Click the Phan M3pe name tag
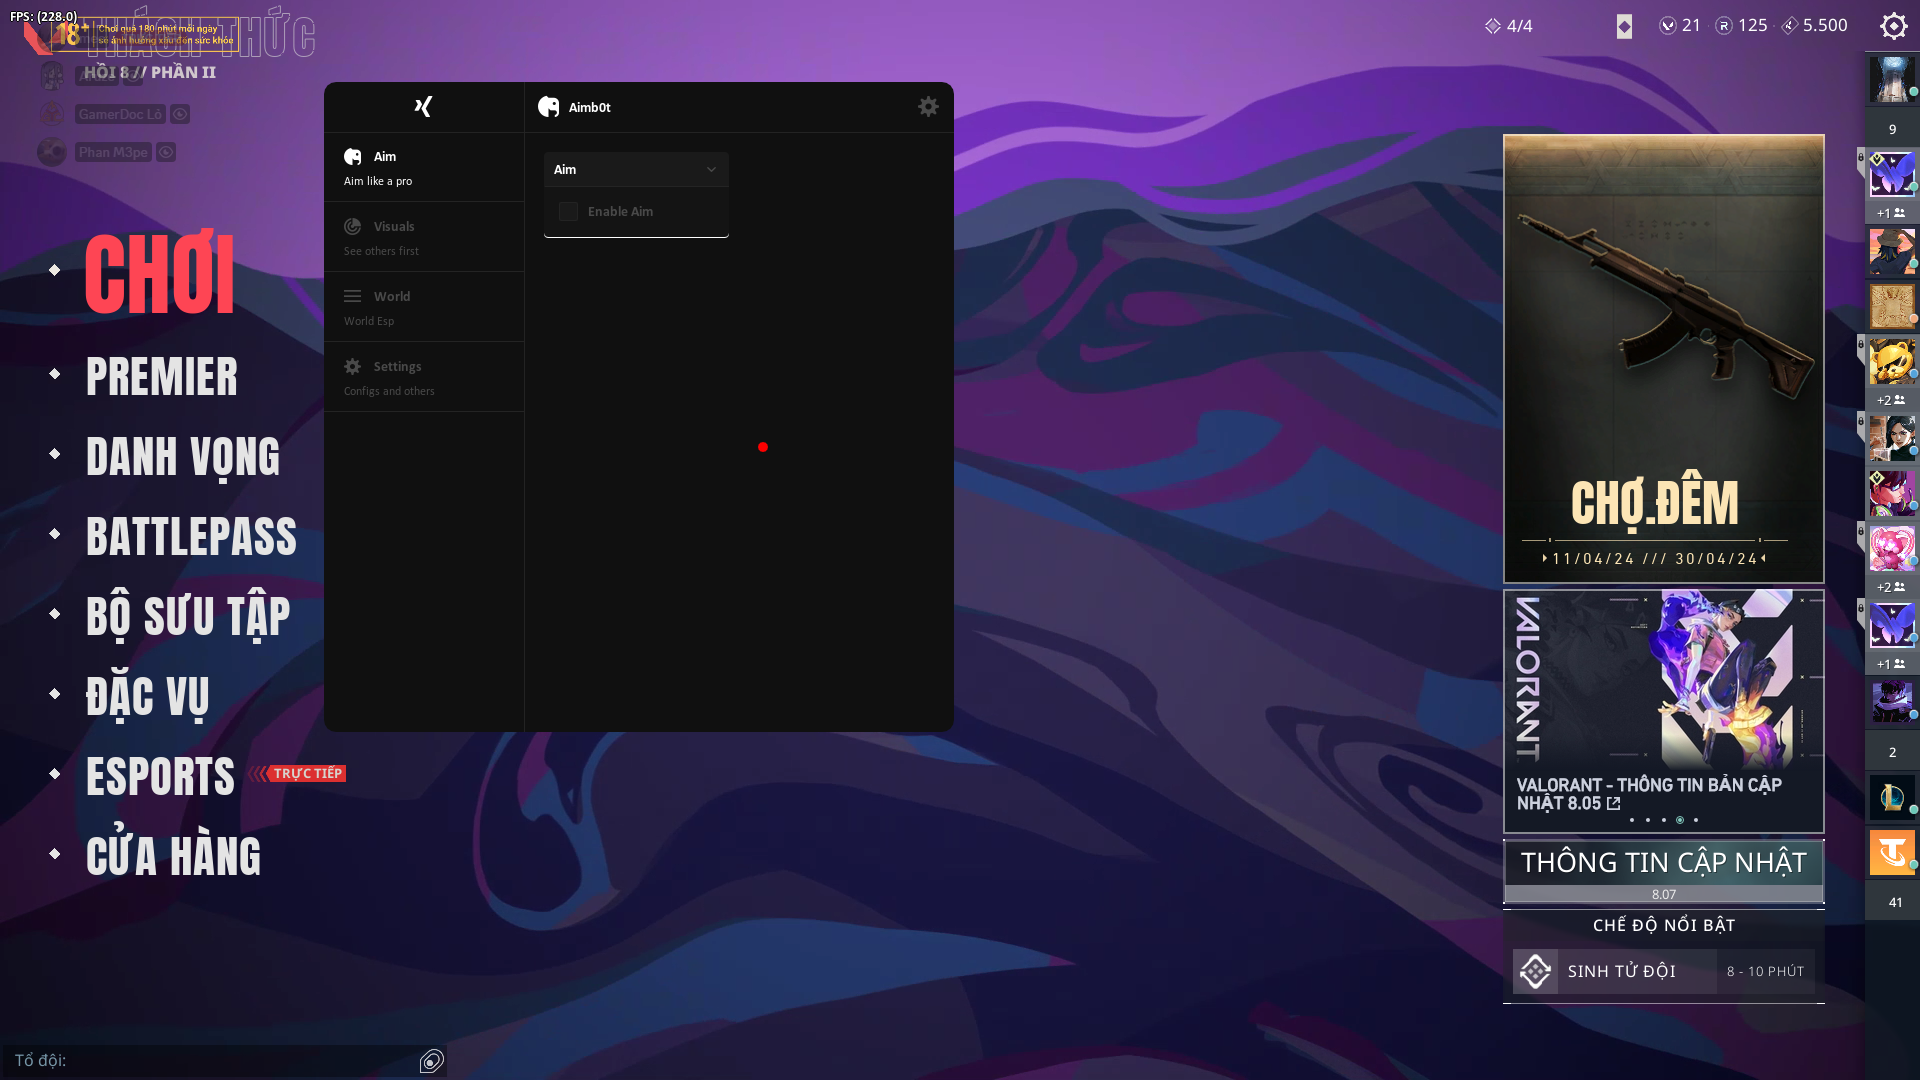 coord(113,152)
